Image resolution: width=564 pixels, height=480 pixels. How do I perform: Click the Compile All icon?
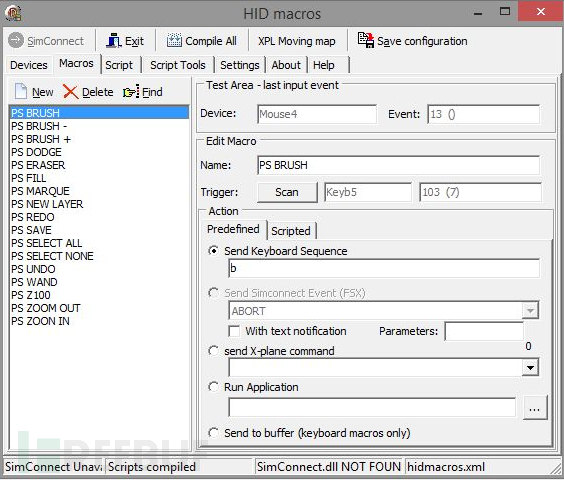pyautogui.click(x=174, y=41)
